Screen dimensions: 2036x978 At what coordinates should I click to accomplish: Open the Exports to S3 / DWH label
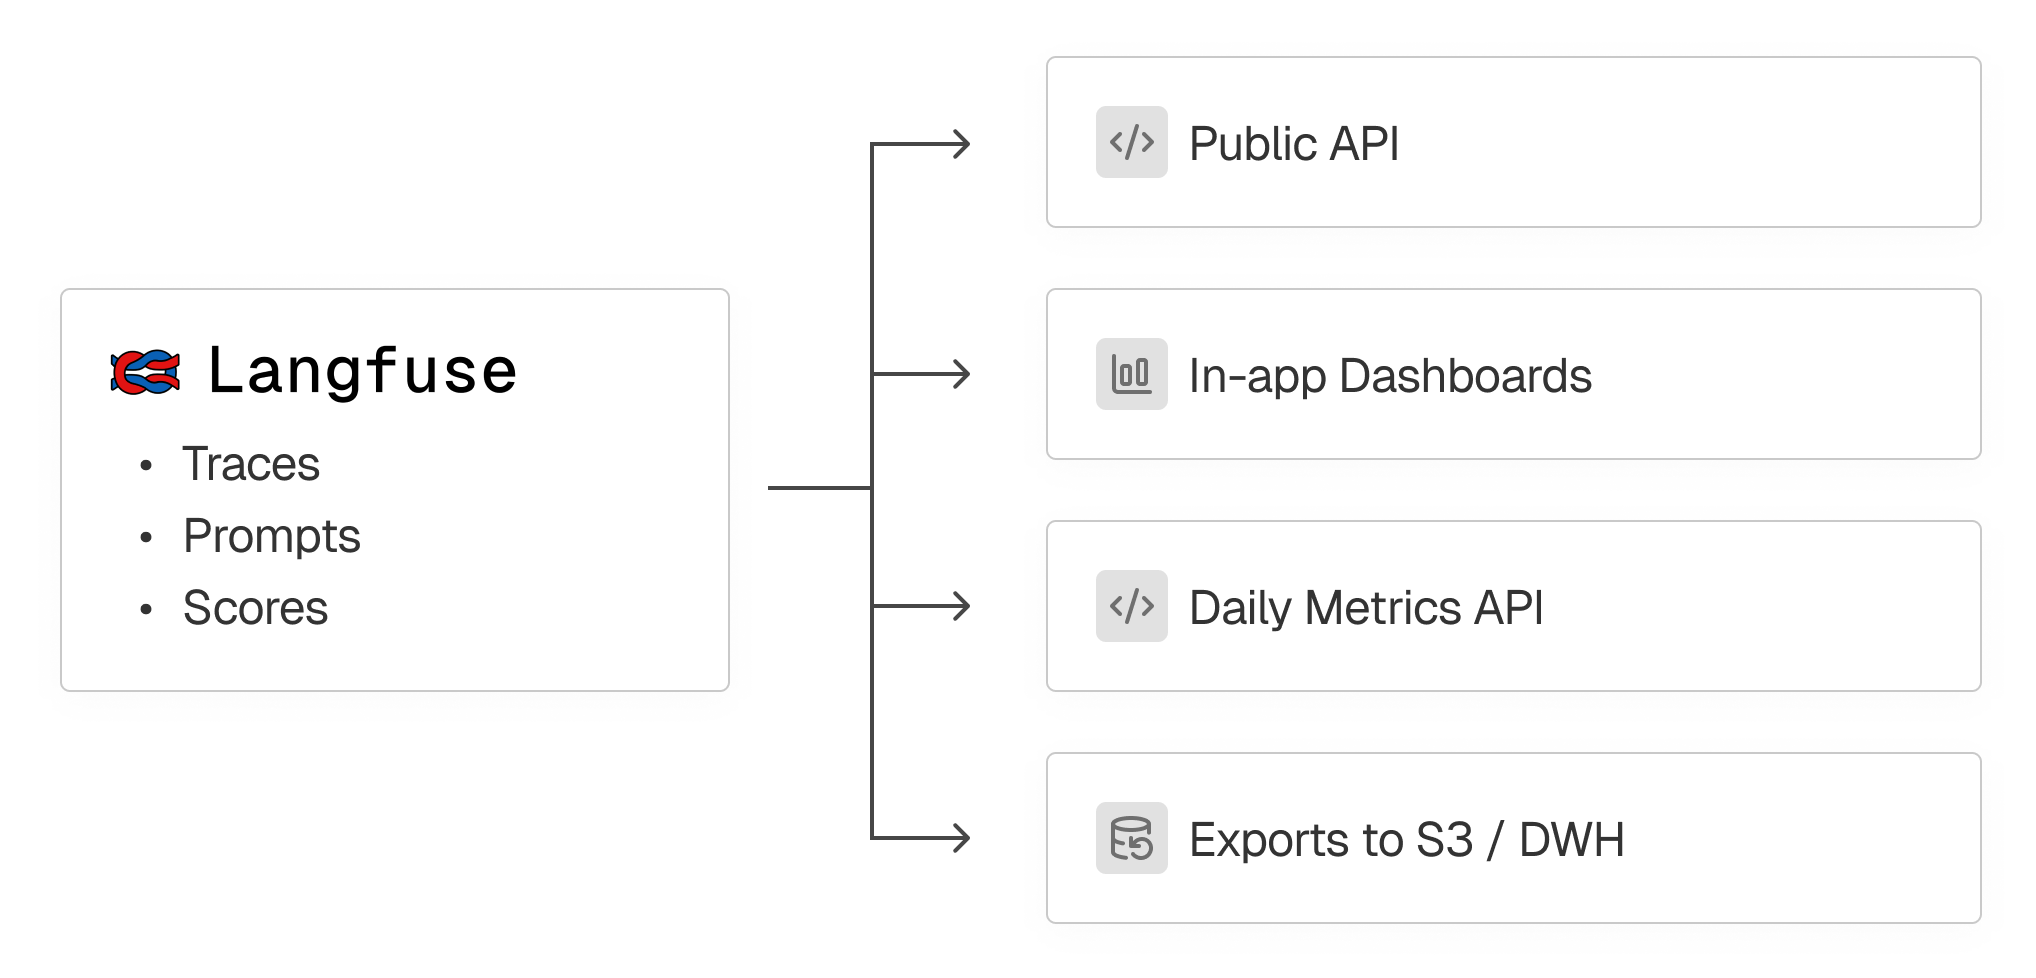tap(1406, 840)
